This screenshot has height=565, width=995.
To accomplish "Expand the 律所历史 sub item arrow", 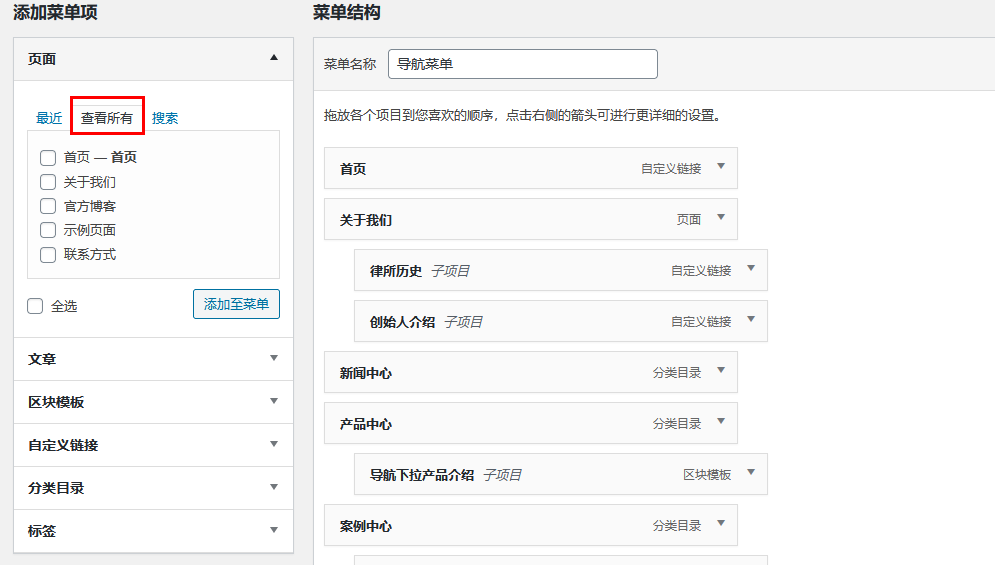I will click(x=751, y=269).
